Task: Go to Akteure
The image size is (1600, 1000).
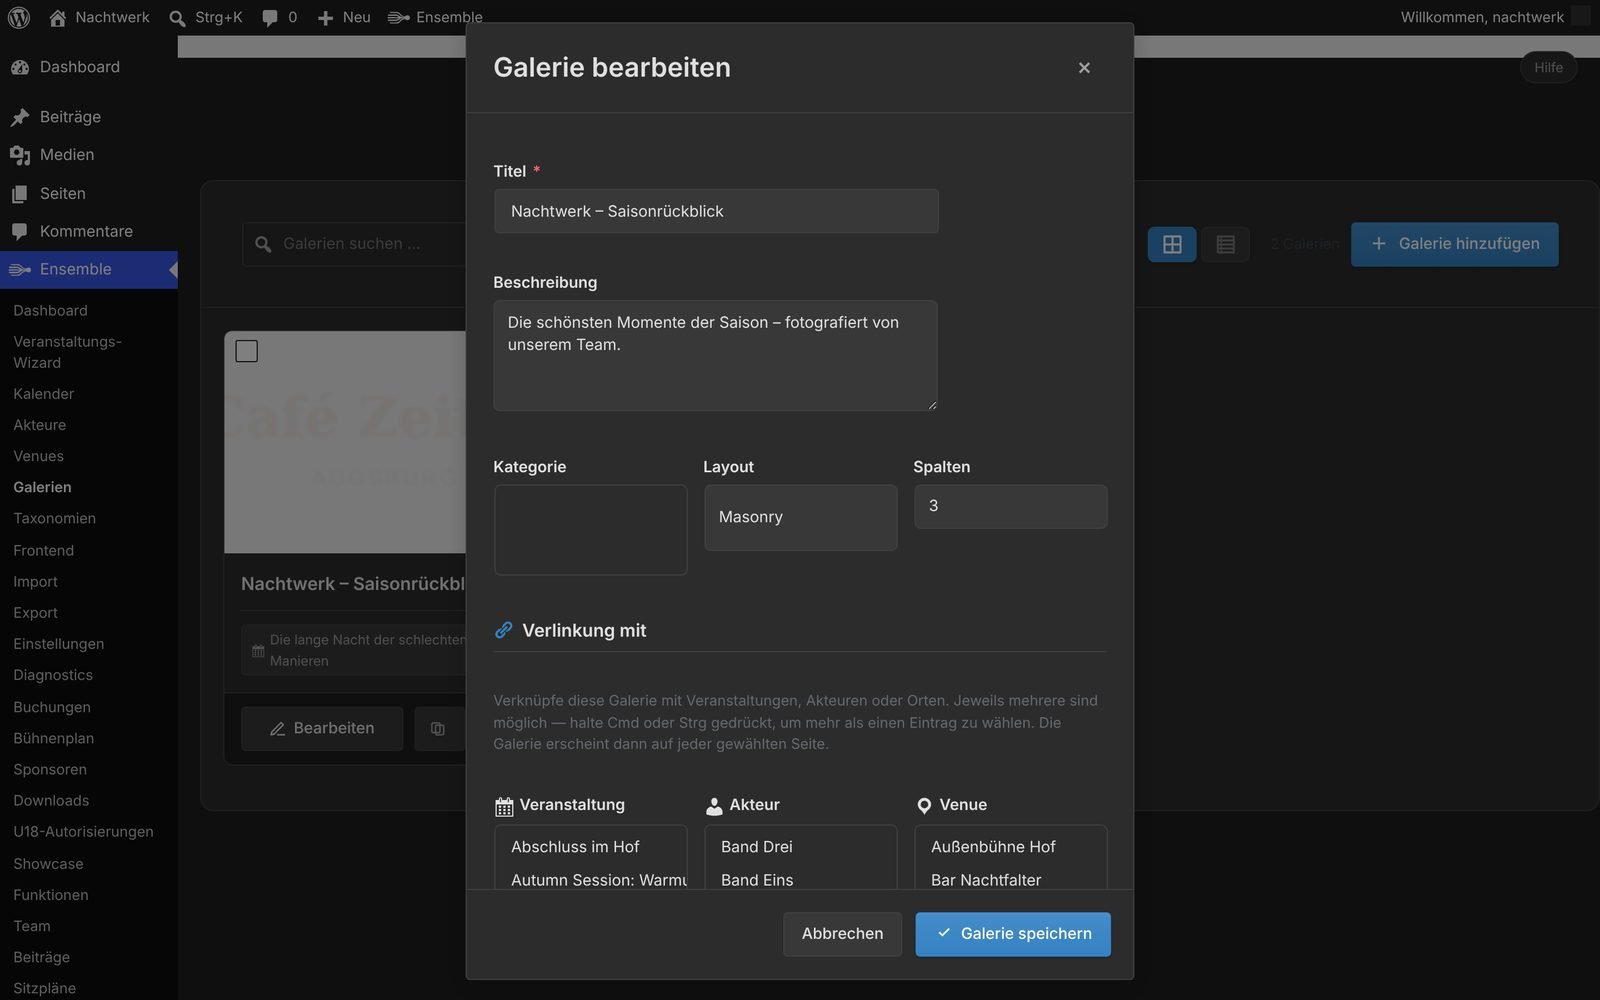Action: click(39, 425)
